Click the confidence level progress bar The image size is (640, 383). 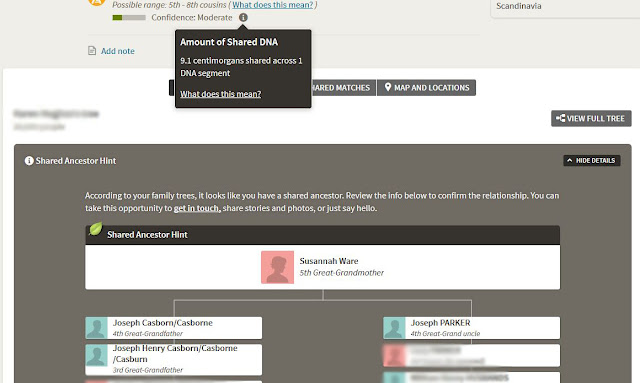click(x=129, y=18)
